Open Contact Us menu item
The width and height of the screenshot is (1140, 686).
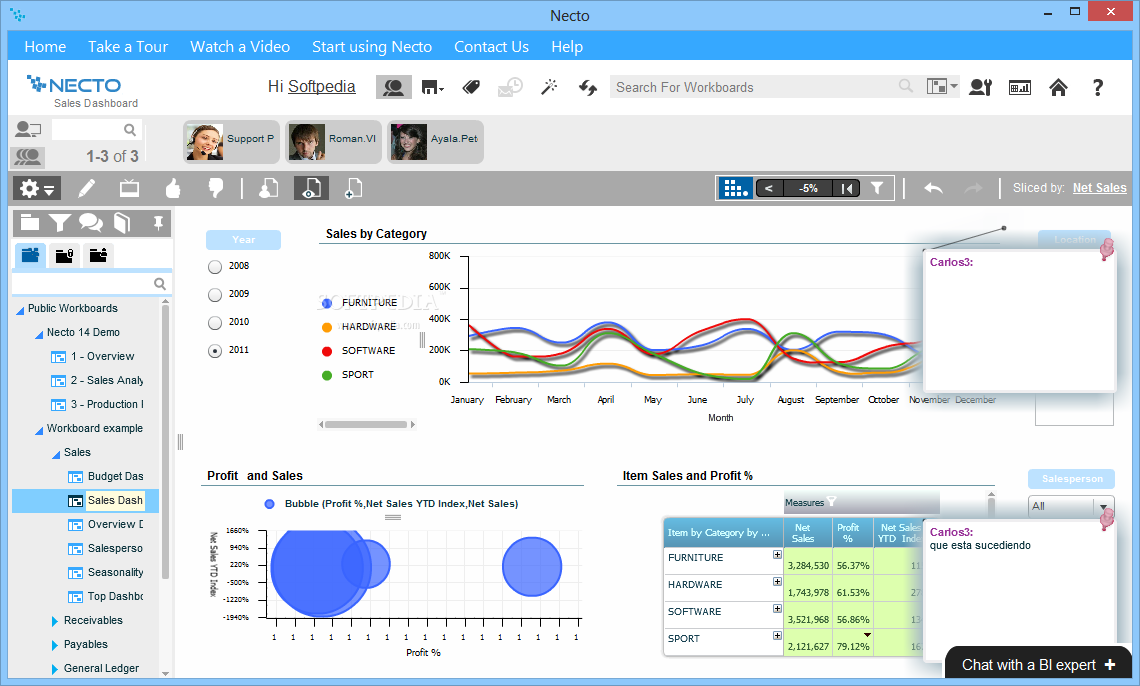tap(491, 47)
